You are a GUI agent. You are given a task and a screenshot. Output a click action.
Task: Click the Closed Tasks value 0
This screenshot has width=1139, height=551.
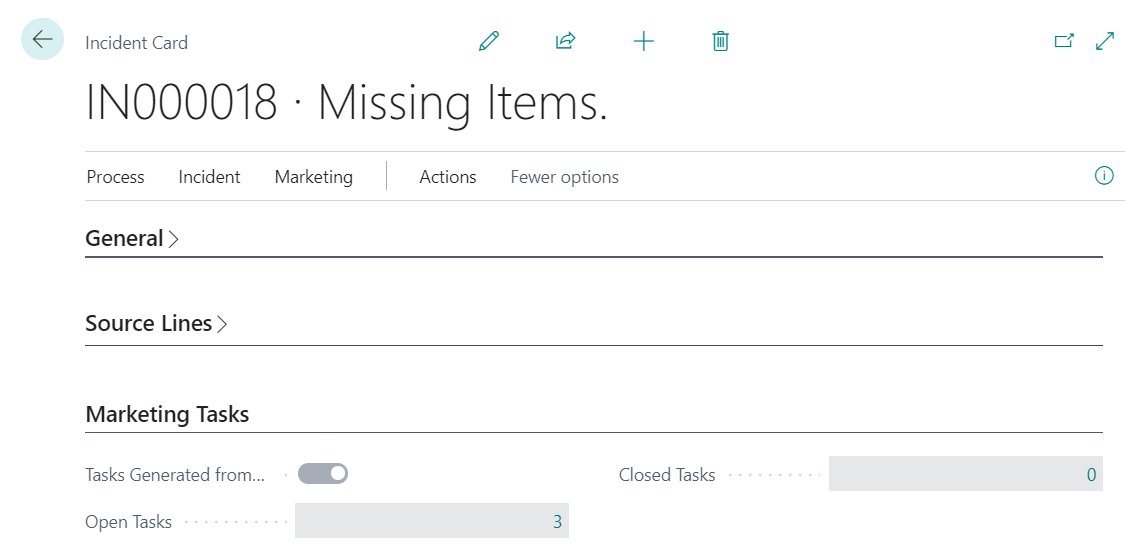pyautogui.click(x=1091, y=475)
